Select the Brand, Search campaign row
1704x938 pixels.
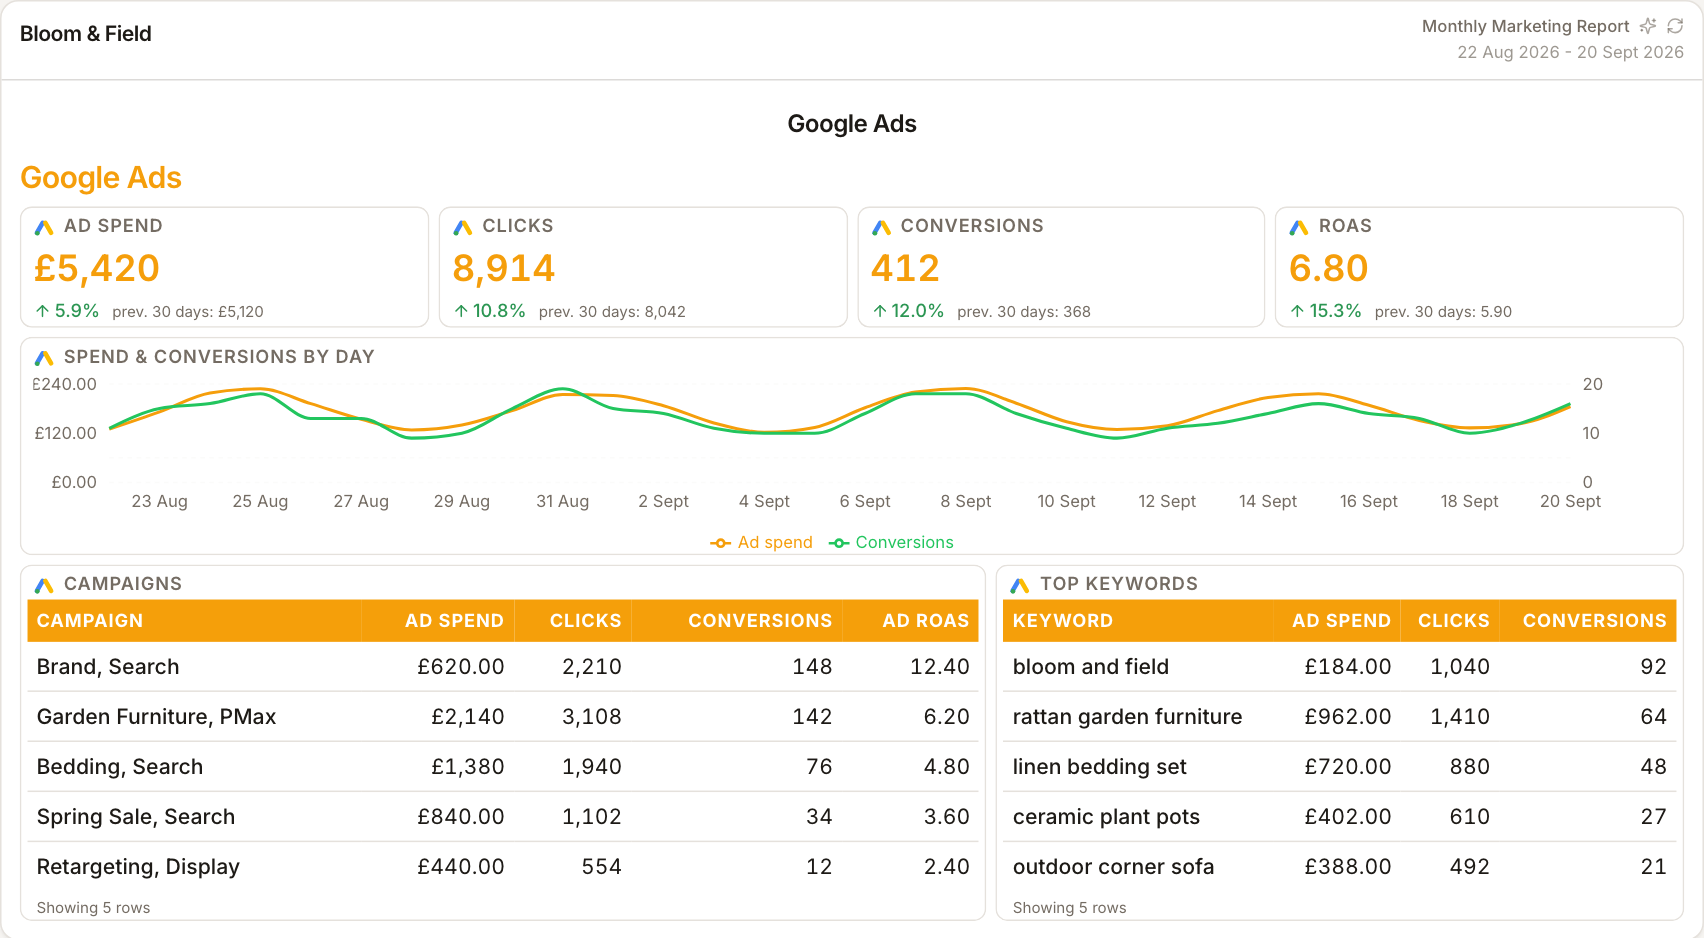click(502, 667)
